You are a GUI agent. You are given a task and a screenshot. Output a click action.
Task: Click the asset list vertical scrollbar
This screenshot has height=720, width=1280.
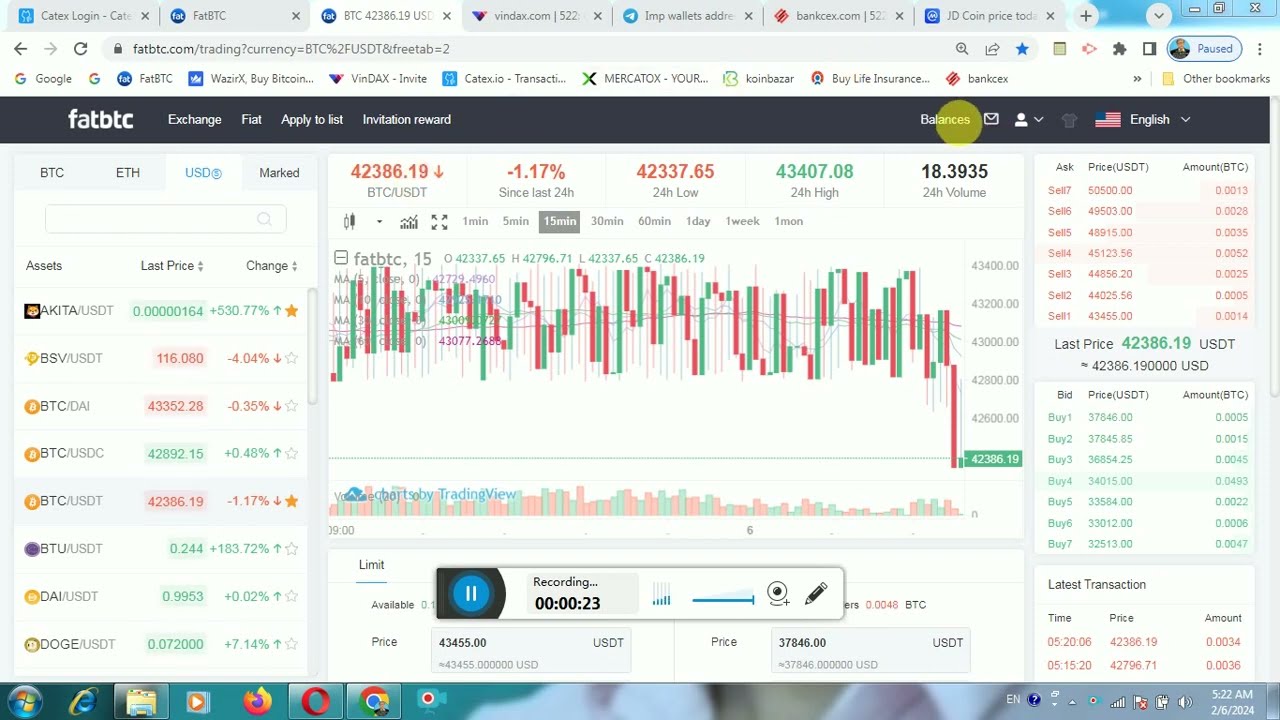point(311,346)
